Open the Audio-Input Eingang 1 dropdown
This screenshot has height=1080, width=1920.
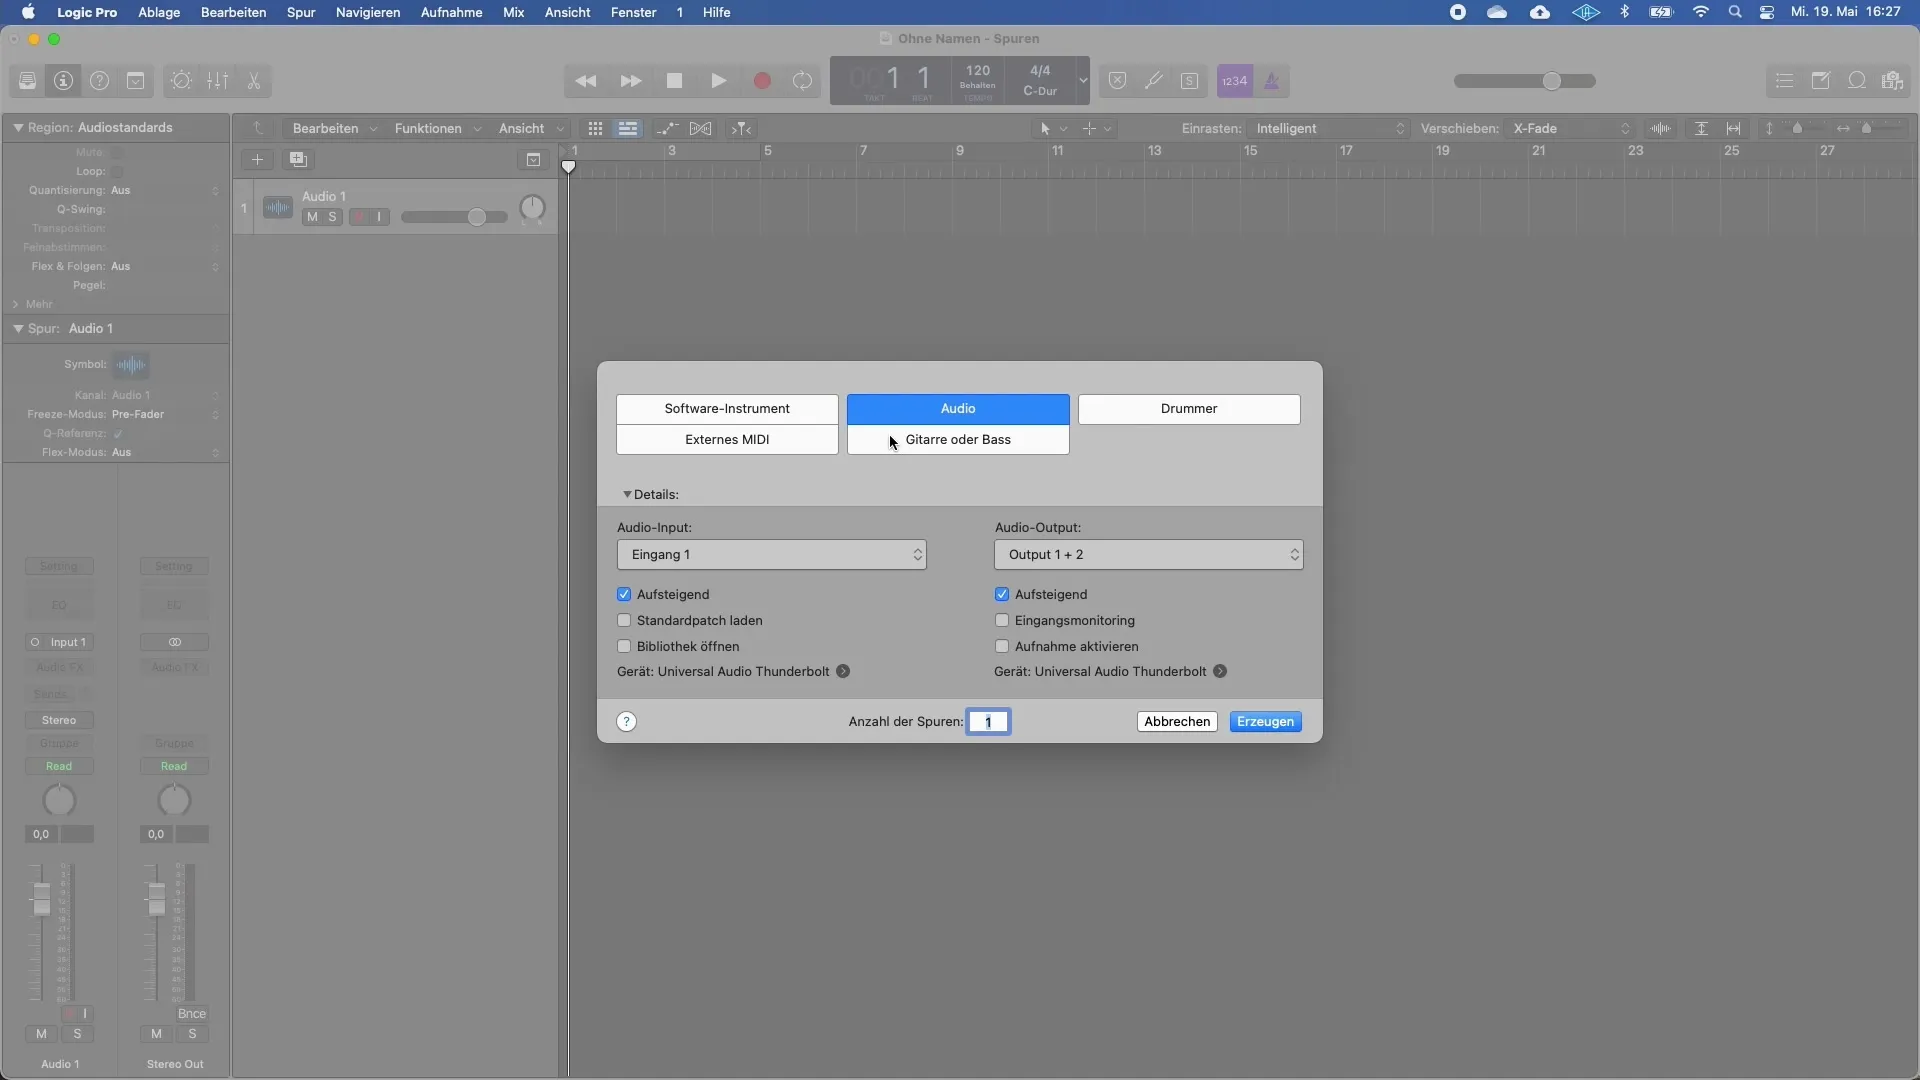[771, 555]
